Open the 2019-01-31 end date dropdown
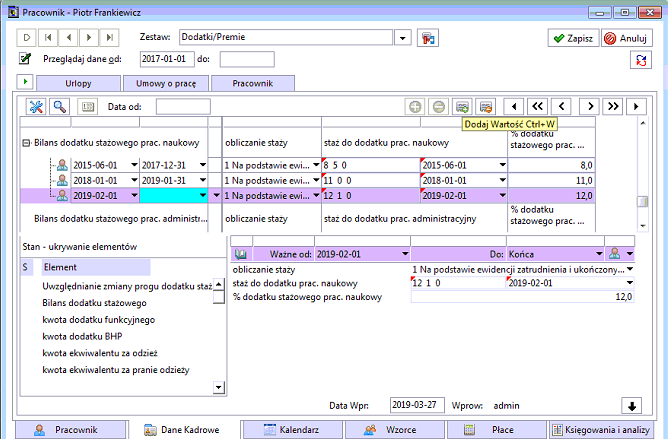 (203, 180)
